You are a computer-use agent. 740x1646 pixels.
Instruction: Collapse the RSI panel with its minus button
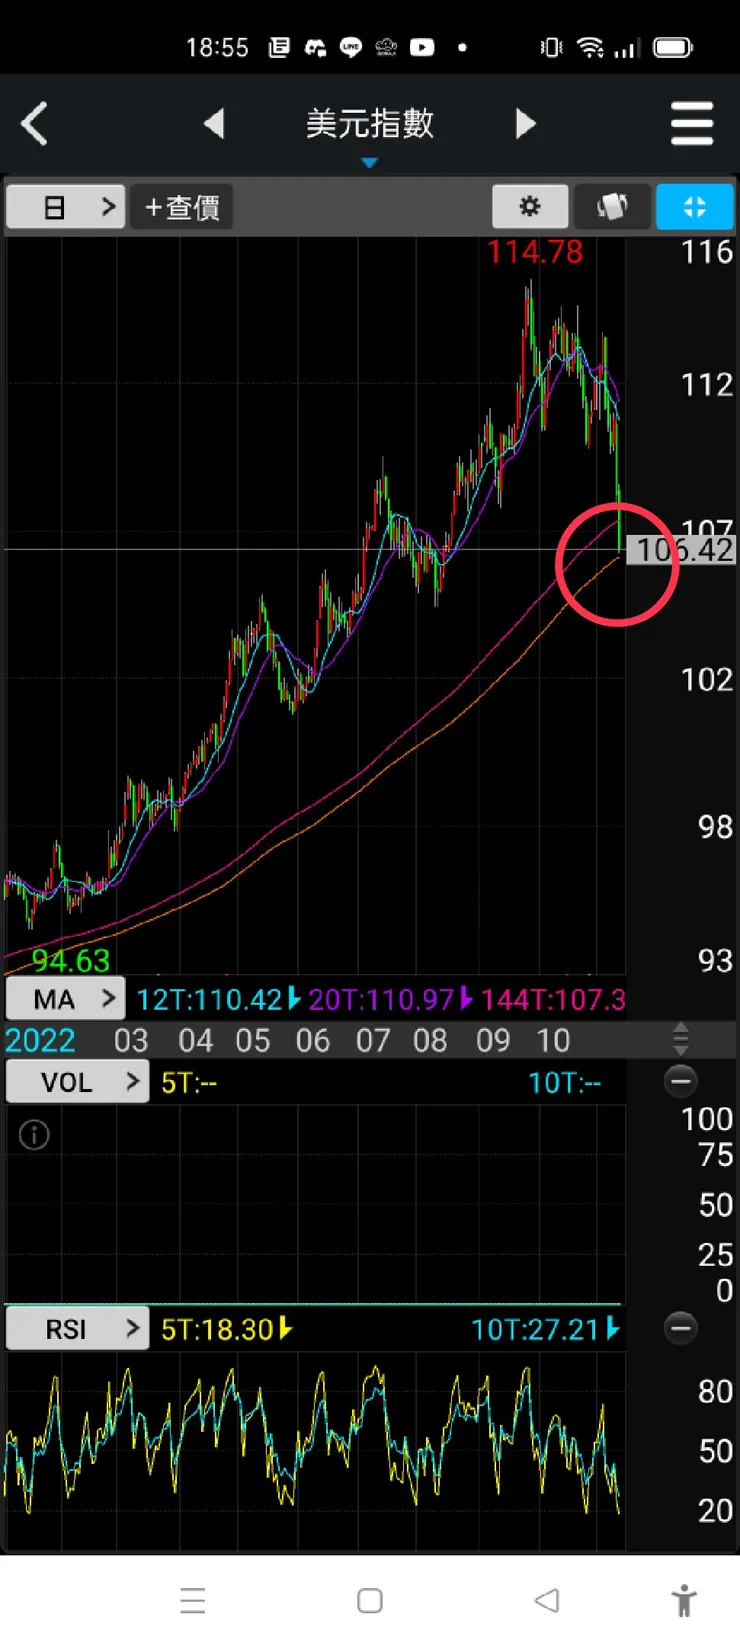click(x=681, y=1328)
